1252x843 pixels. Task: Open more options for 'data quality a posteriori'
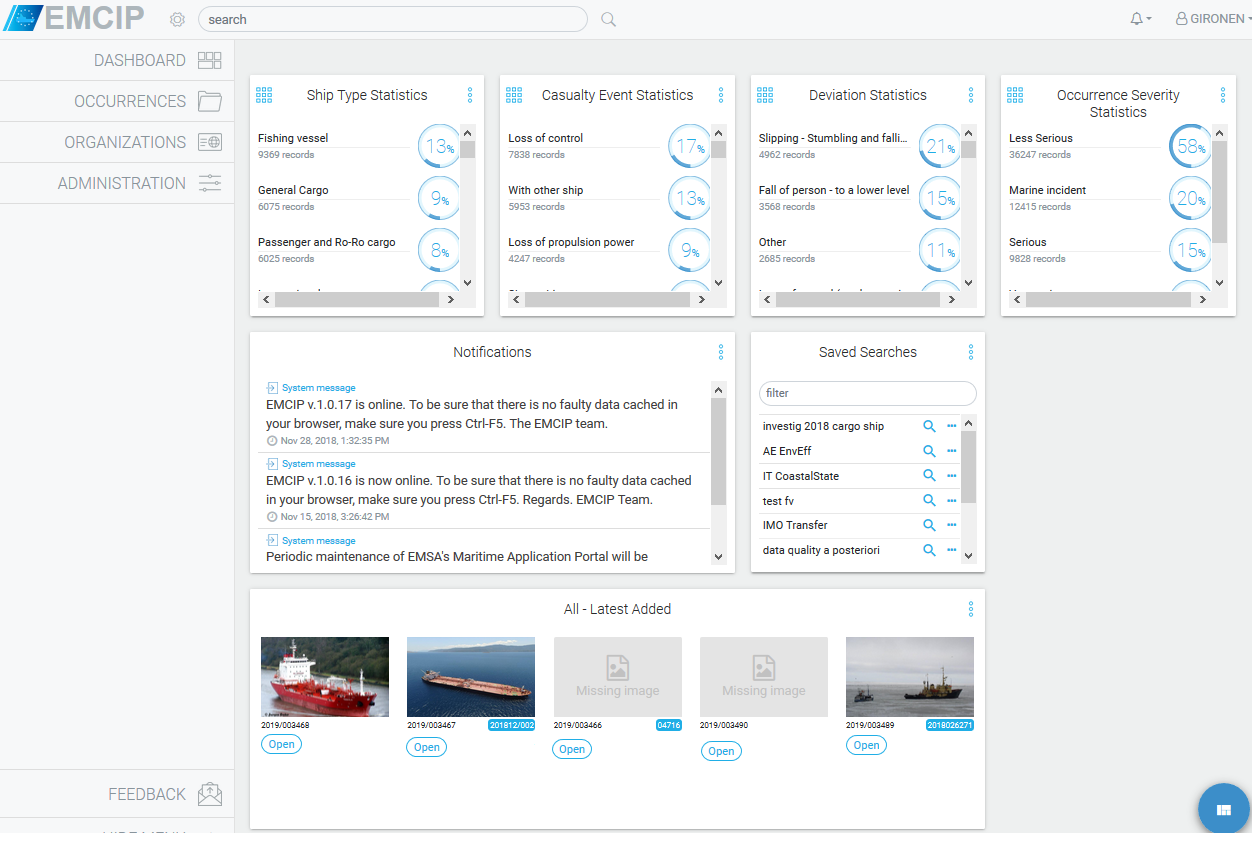coord(952,550)
